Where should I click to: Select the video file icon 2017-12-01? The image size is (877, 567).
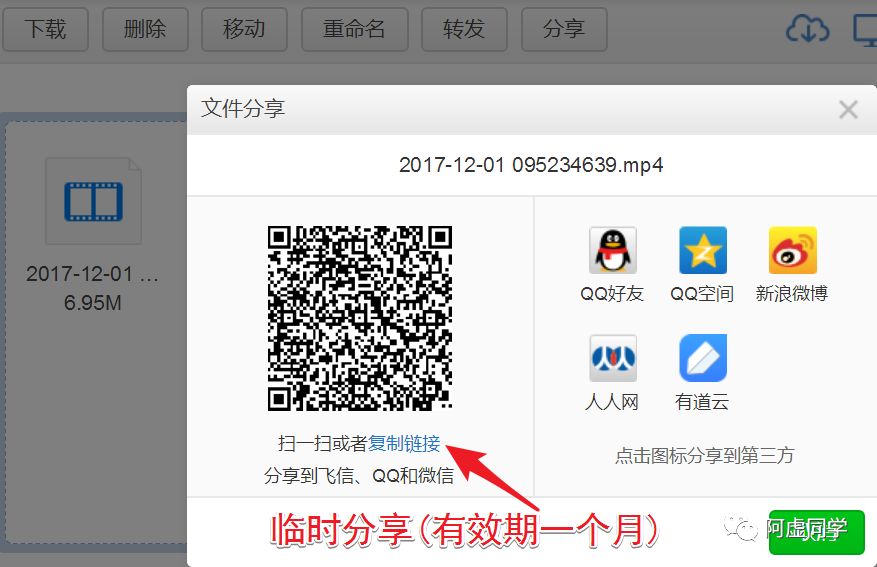click(93, 201)
